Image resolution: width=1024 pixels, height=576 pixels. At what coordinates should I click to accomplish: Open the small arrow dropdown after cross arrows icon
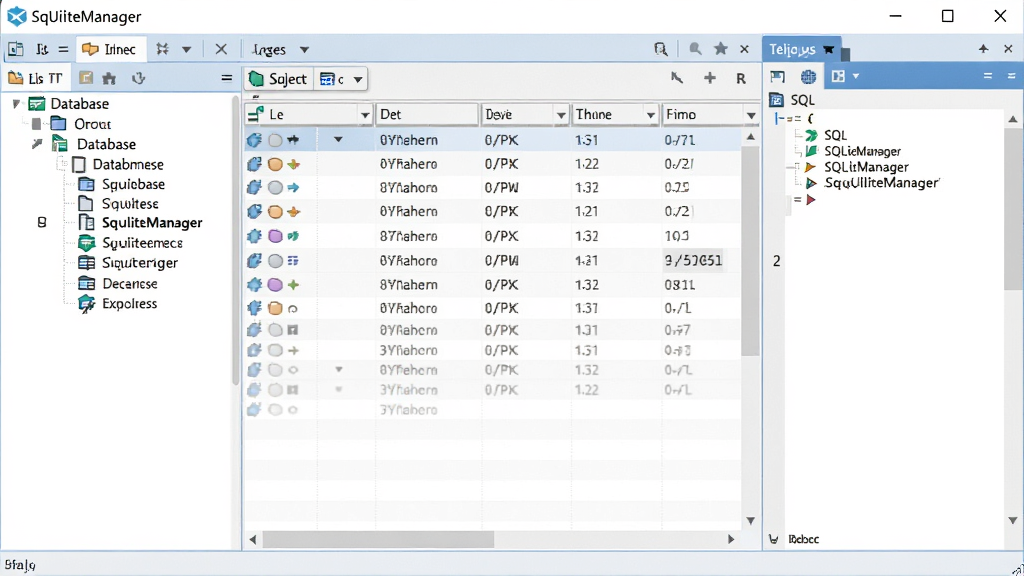(x=187, y=50)
